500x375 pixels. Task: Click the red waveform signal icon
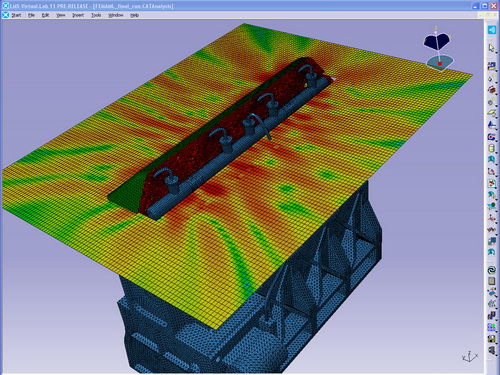pyautogui.click(x=491, y=230)
